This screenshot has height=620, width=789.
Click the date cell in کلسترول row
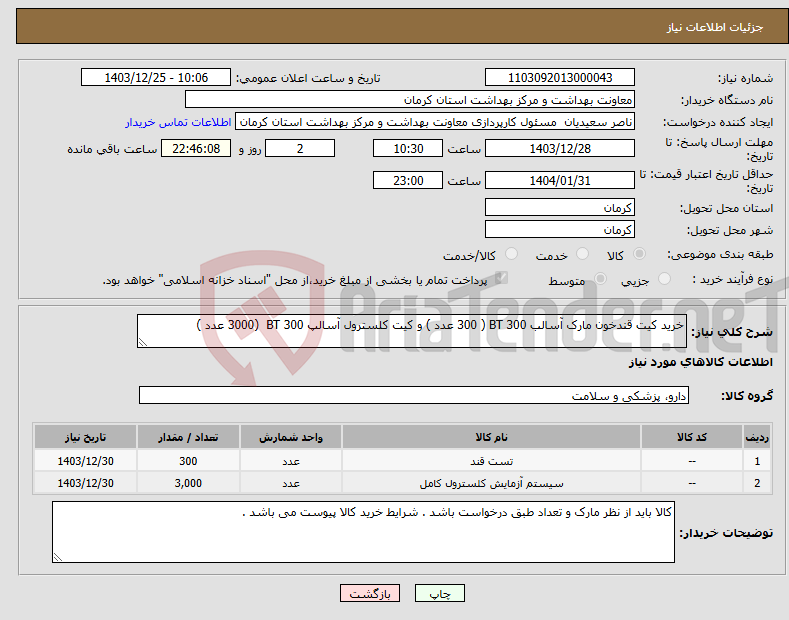86,483
